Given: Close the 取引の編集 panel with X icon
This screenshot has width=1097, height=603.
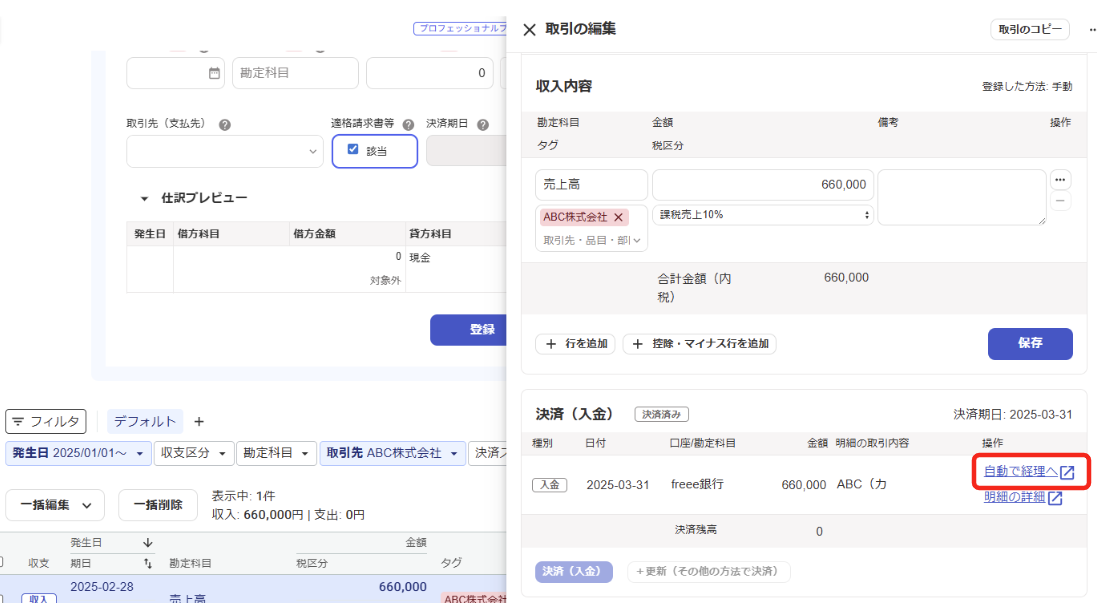Looking at the screenshot, I should tap(529, 30).
